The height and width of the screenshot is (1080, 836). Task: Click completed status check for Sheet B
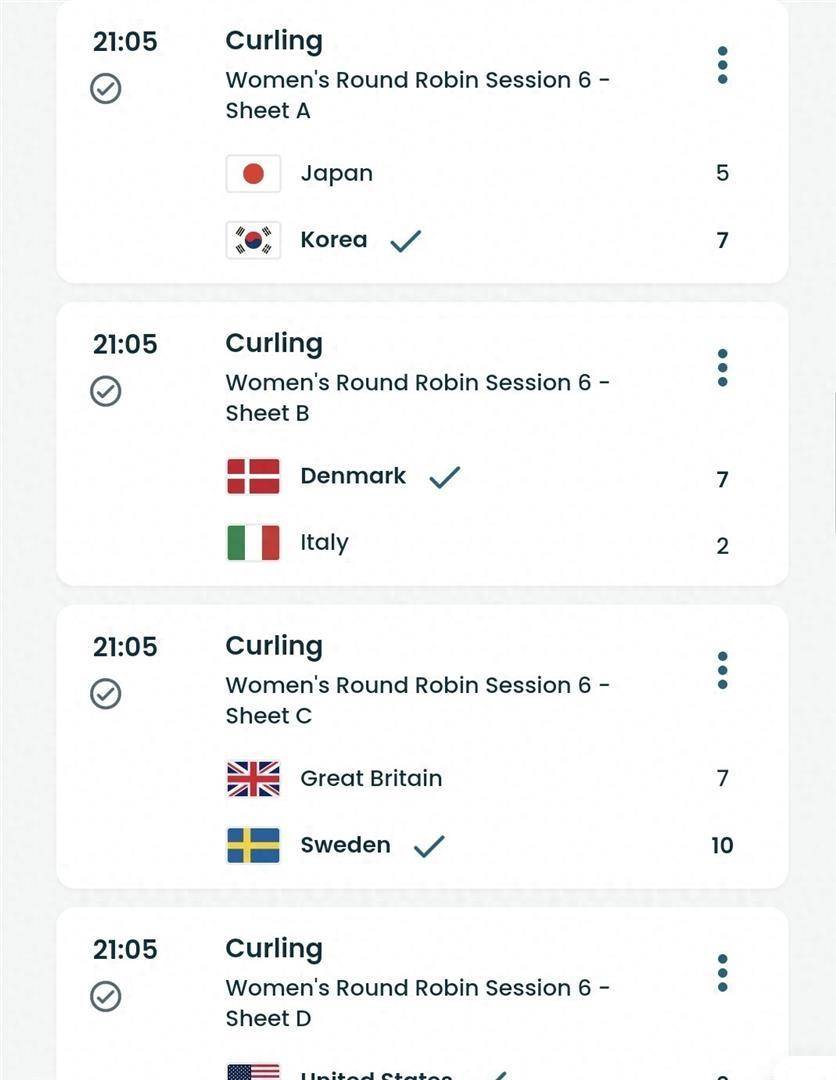[x=106, y=391]
